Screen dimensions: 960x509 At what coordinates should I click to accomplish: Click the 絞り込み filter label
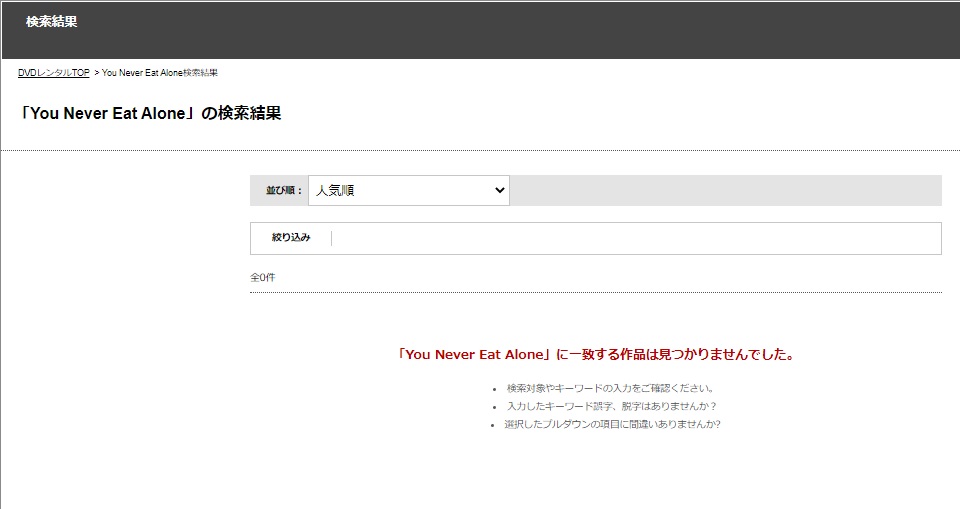291,238
